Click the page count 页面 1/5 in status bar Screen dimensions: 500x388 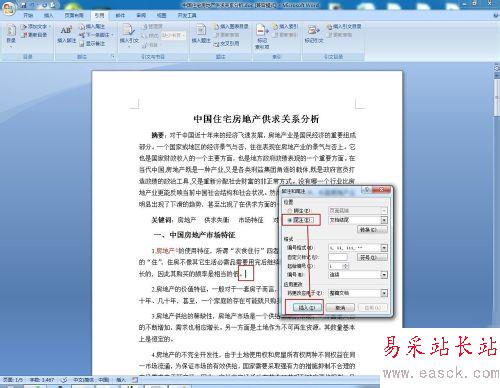(x=13, y=379)
